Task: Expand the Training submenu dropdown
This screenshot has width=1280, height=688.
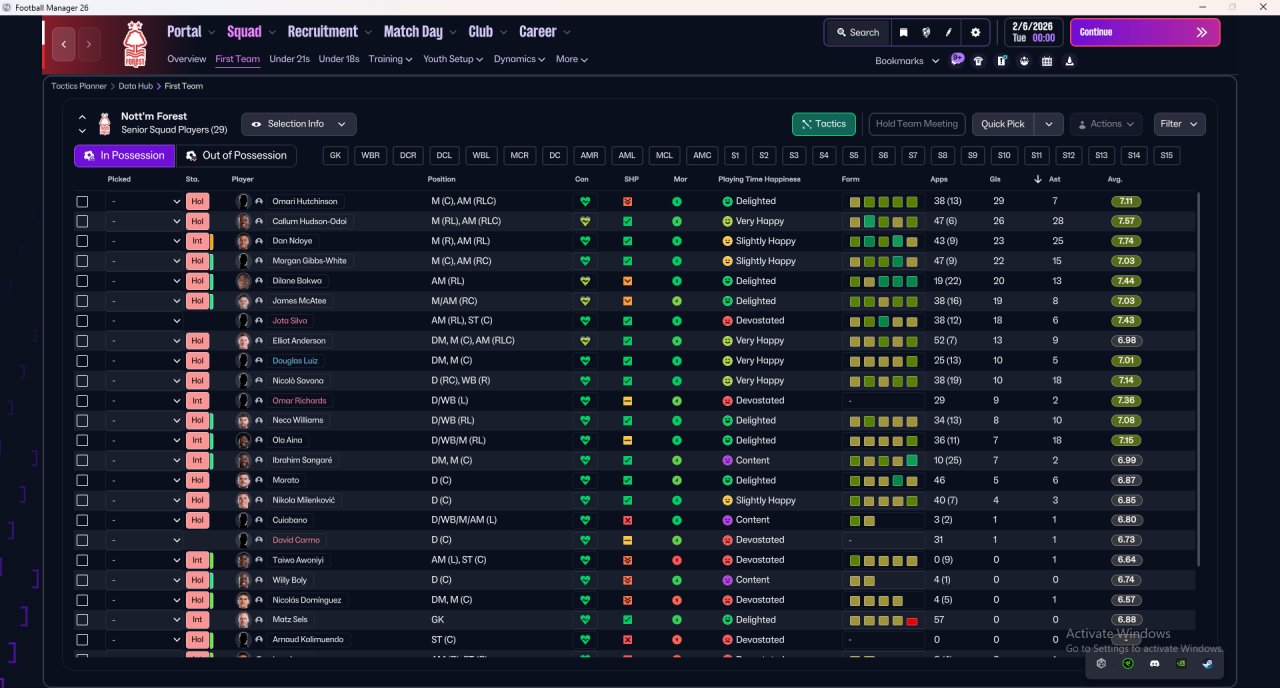Action: click(390, 59)
